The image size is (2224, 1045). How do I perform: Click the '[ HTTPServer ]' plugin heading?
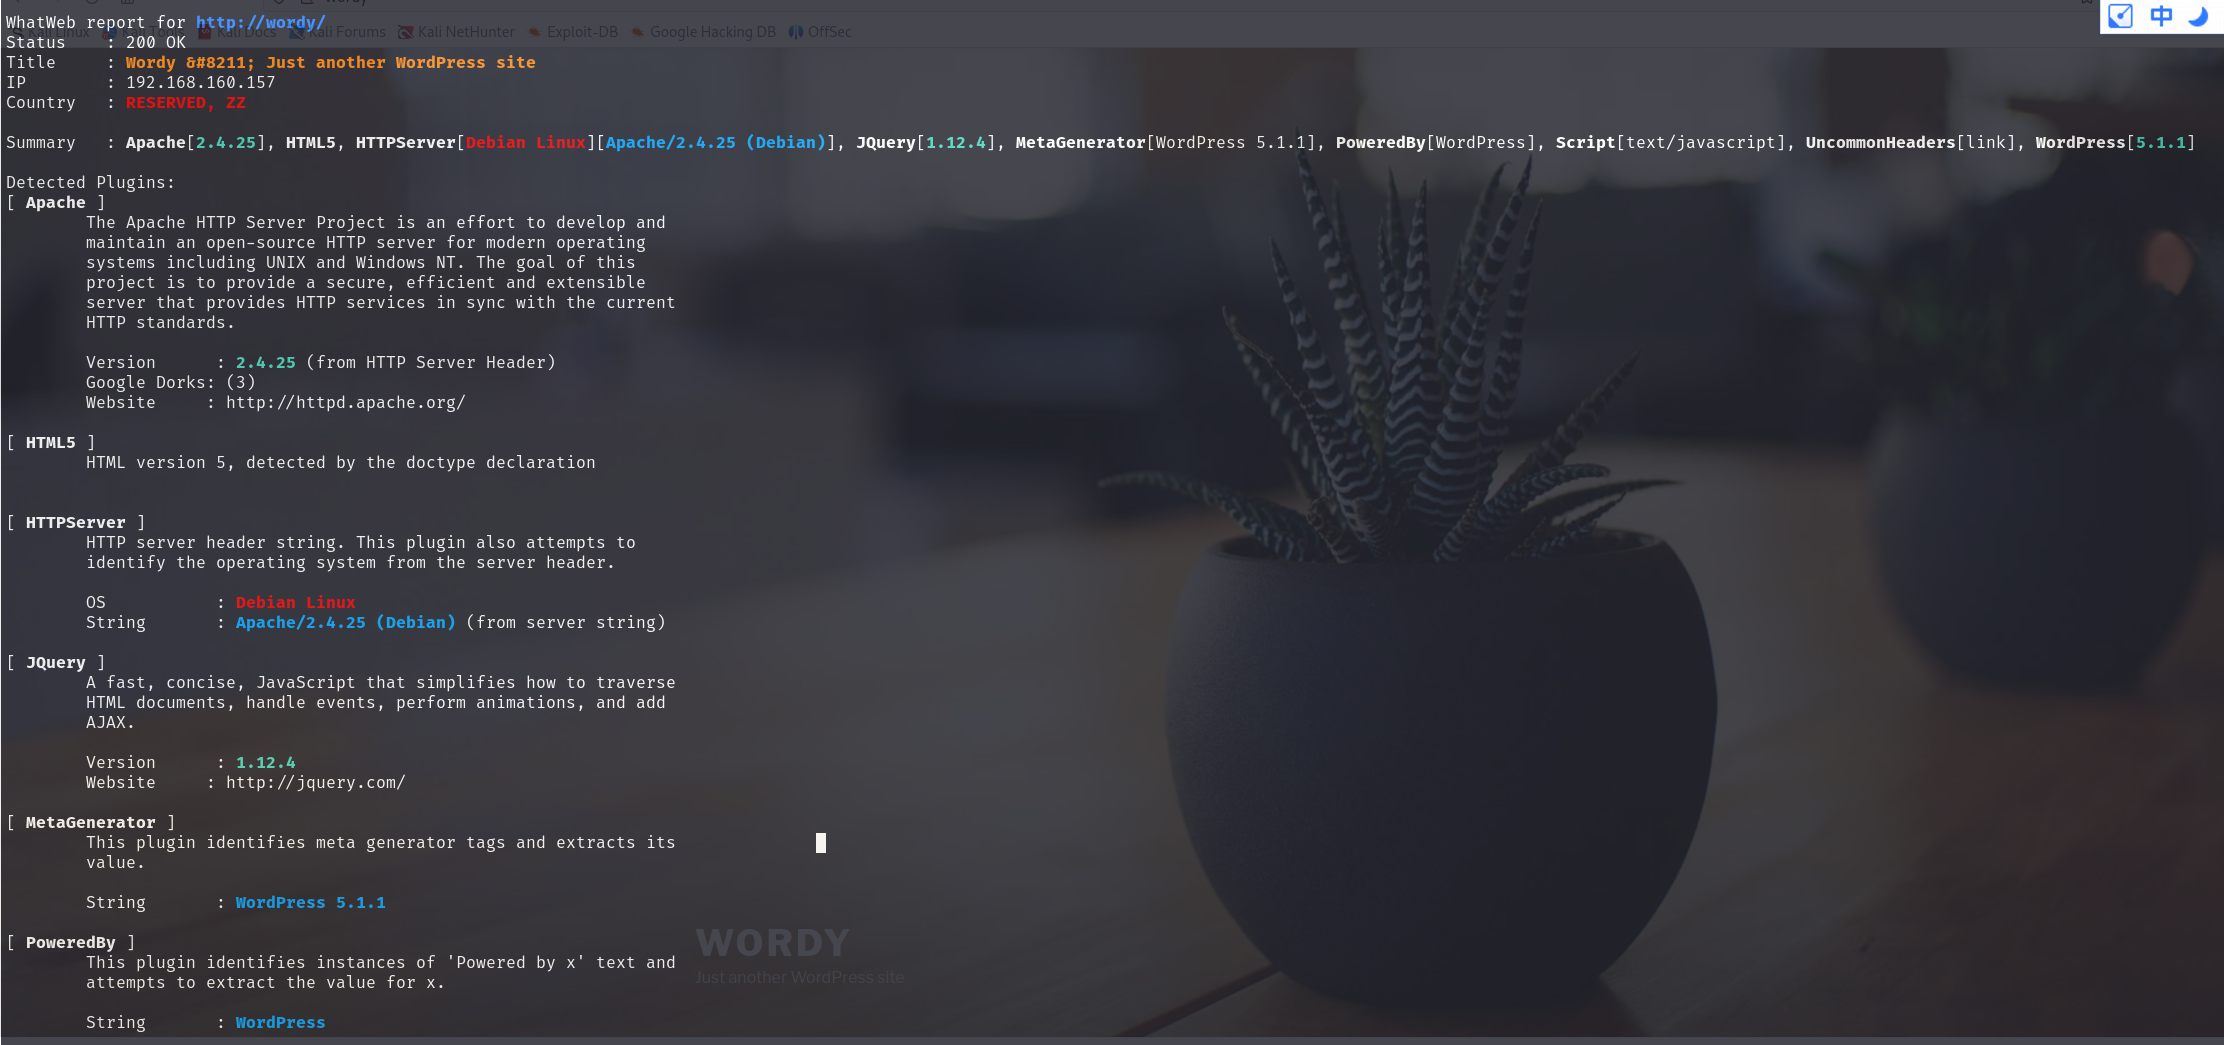pyautogui.click(x=76, y=522)
